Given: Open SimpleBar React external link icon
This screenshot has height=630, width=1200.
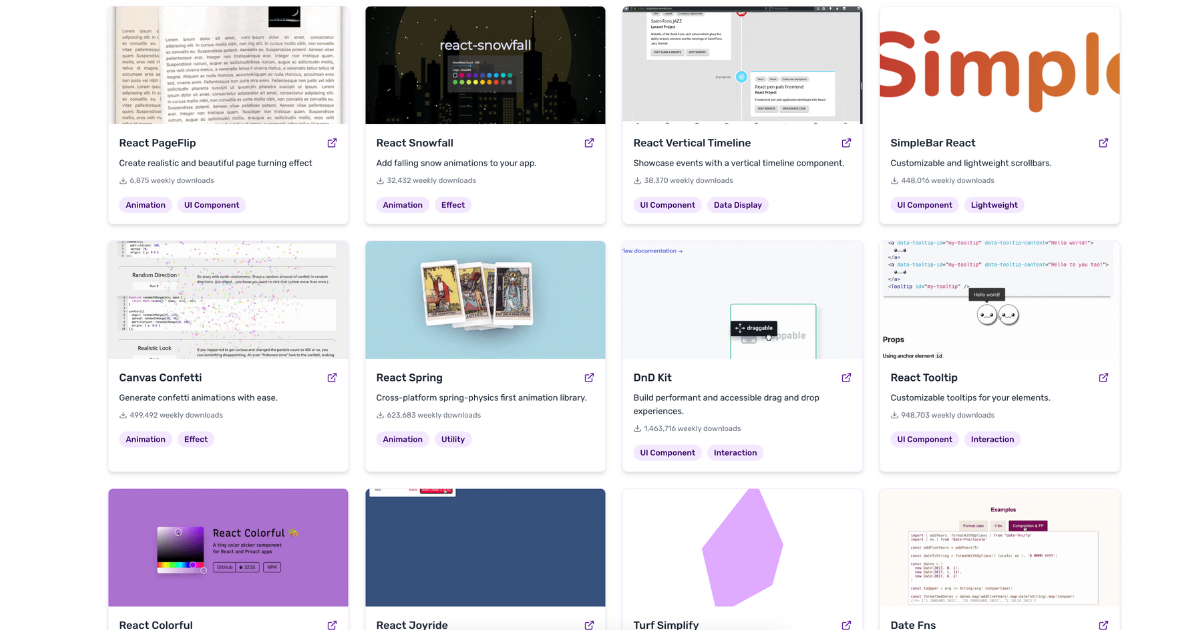Looking at the screenshot, I should pyautogui.click(x=1103, y=143).
